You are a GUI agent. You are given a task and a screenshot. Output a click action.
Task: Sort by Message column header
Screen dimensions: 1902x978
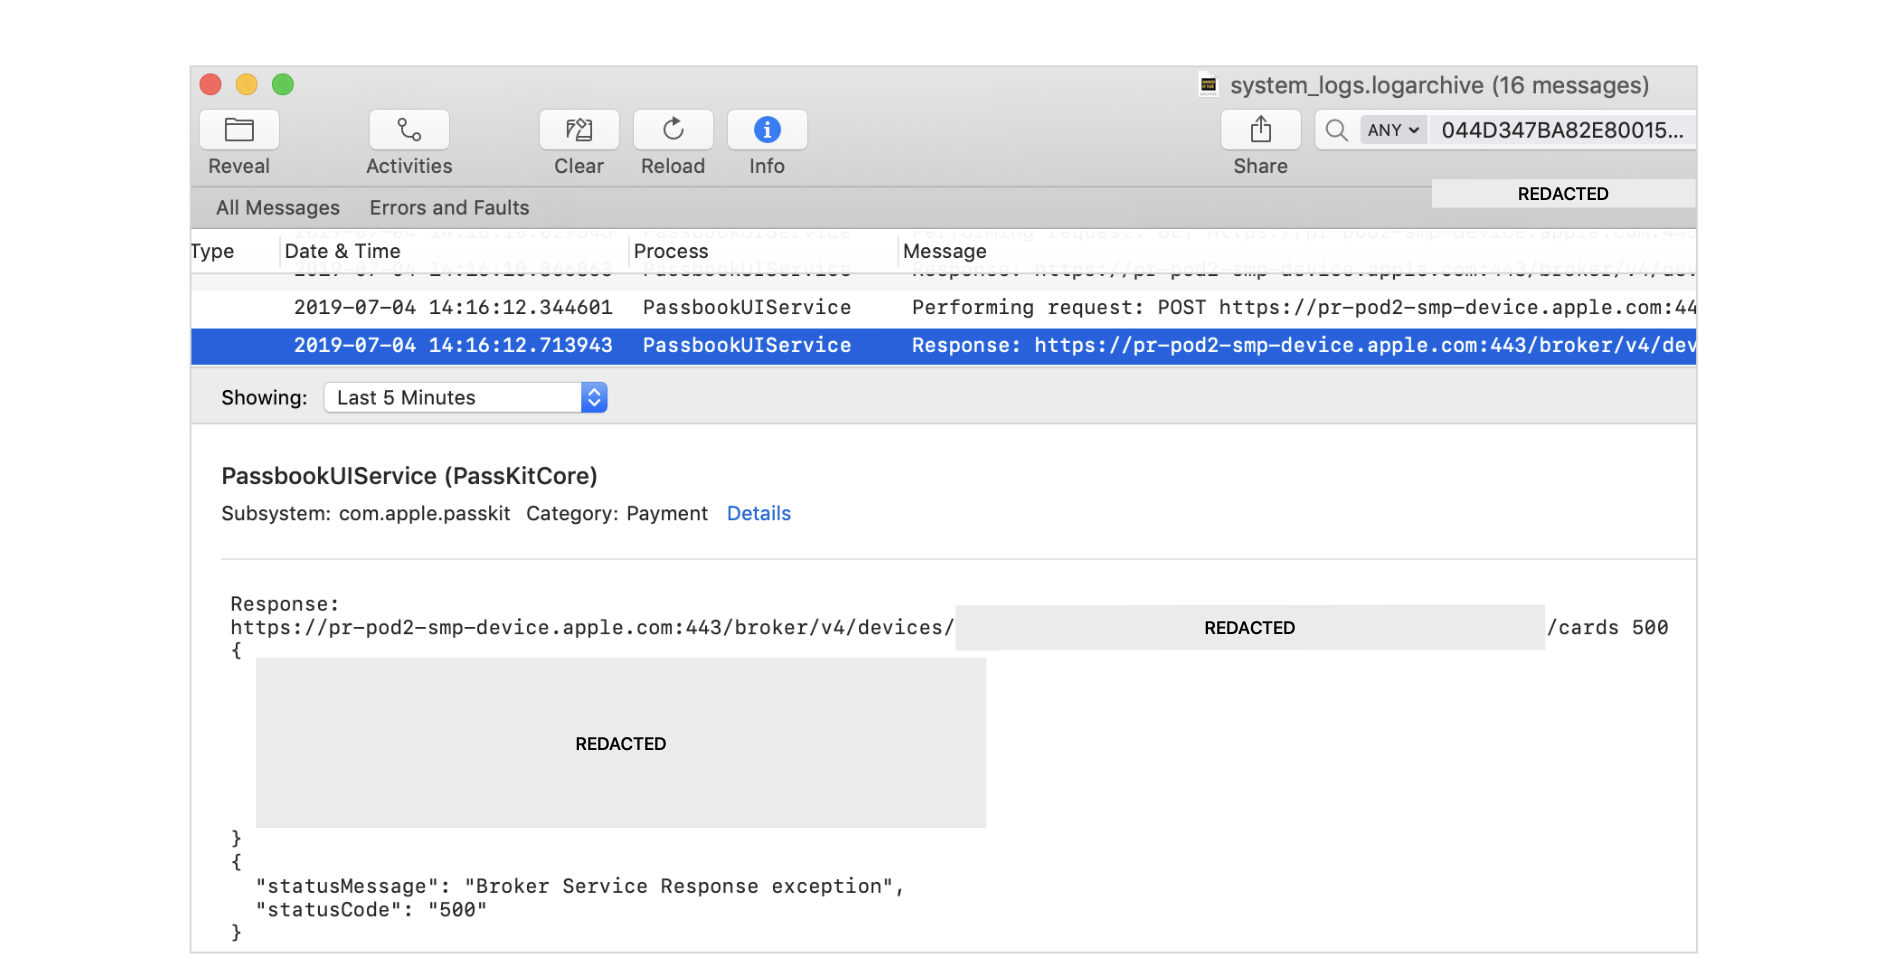[x=945, y=251]
